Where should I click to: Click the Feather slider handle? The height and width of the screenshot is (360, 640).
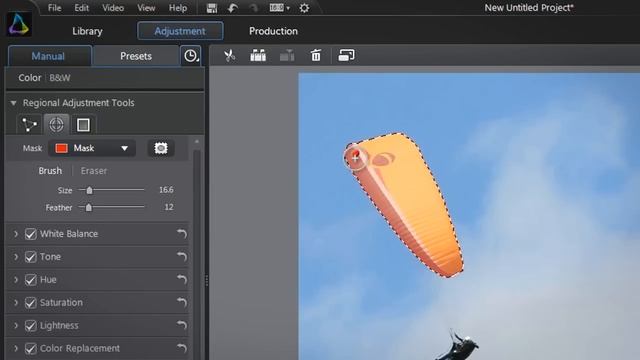(89, 207)
